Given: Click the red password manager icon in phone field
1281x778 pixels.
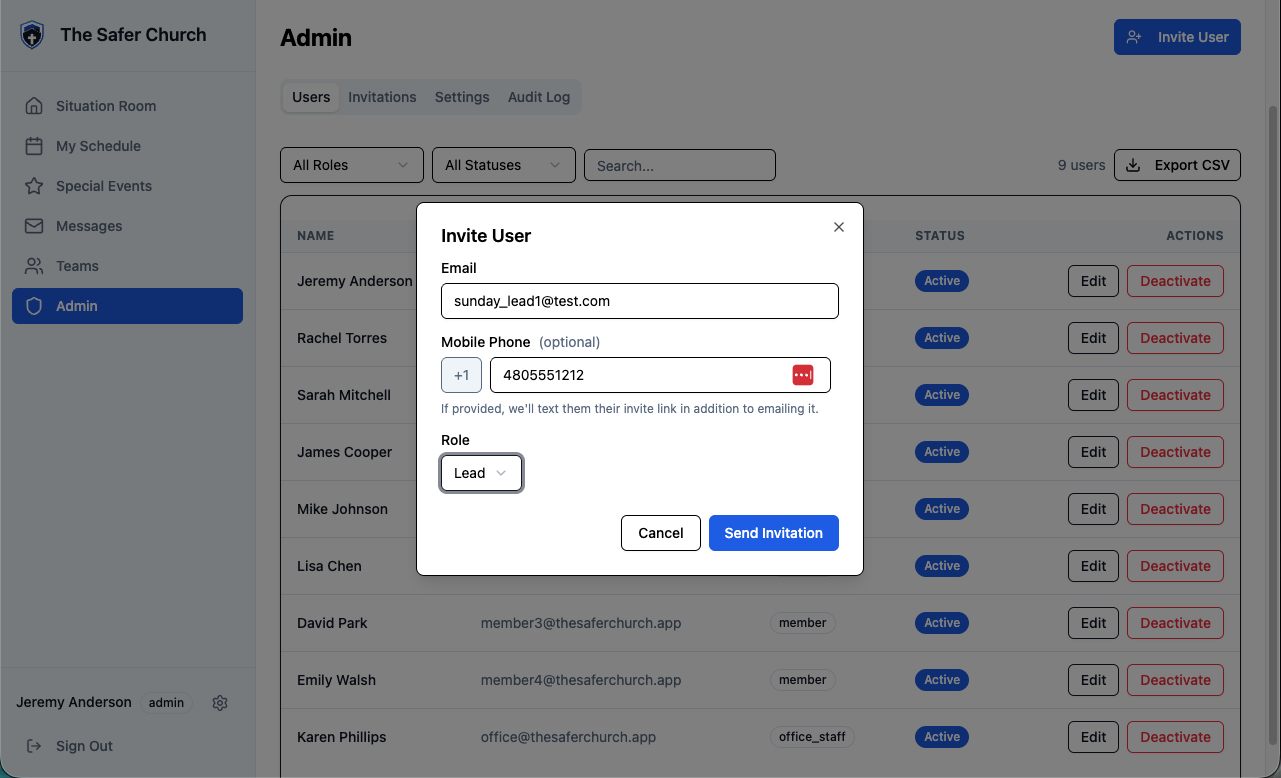Looking at the screenshot, I should click(803, 375).
